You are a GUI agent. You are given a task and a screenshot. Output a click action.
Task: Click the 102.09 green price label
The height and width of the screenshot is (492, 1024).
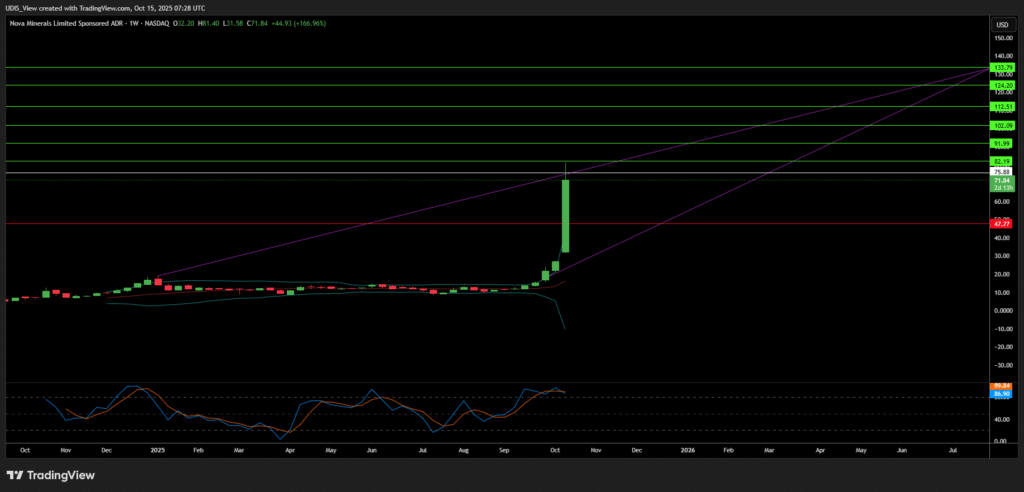click(1002, 125)
